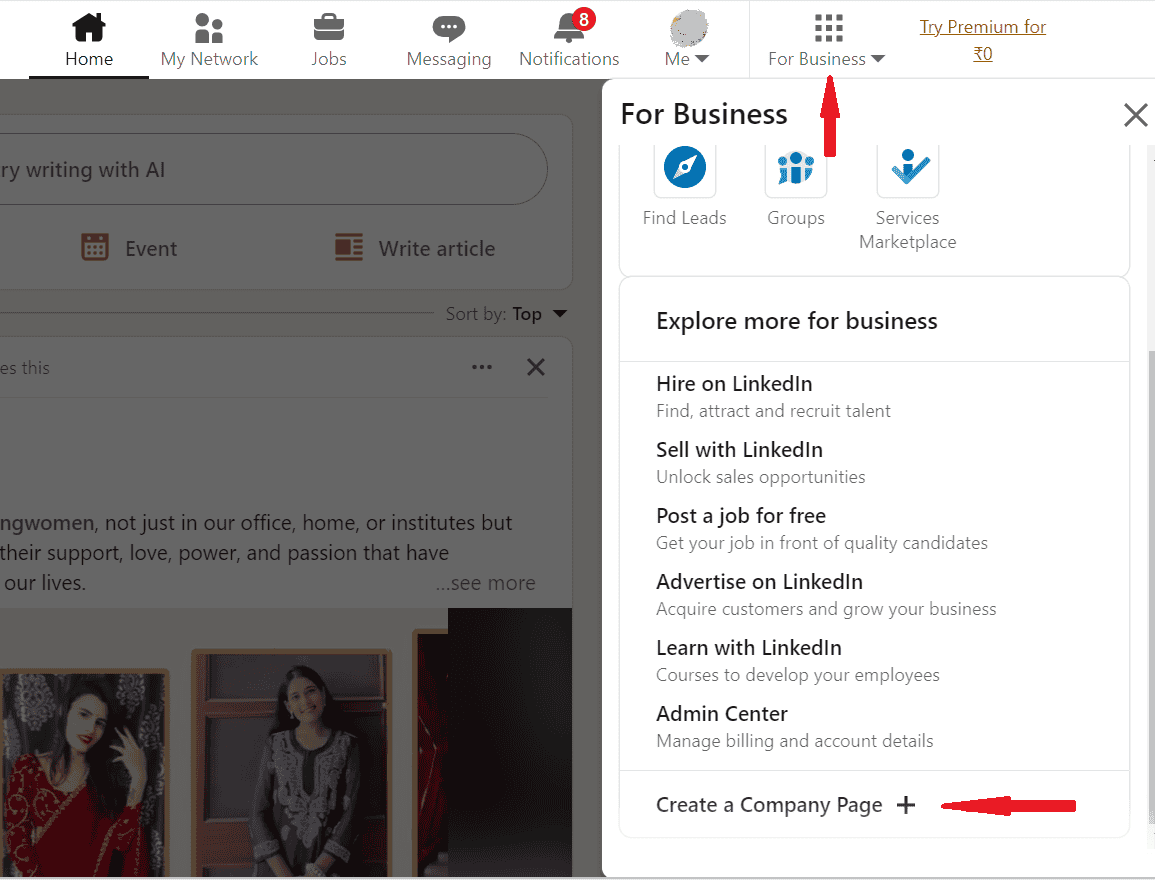Click the Groups label
This screenshot has height=880, width=1155.
tap(796, 218)
